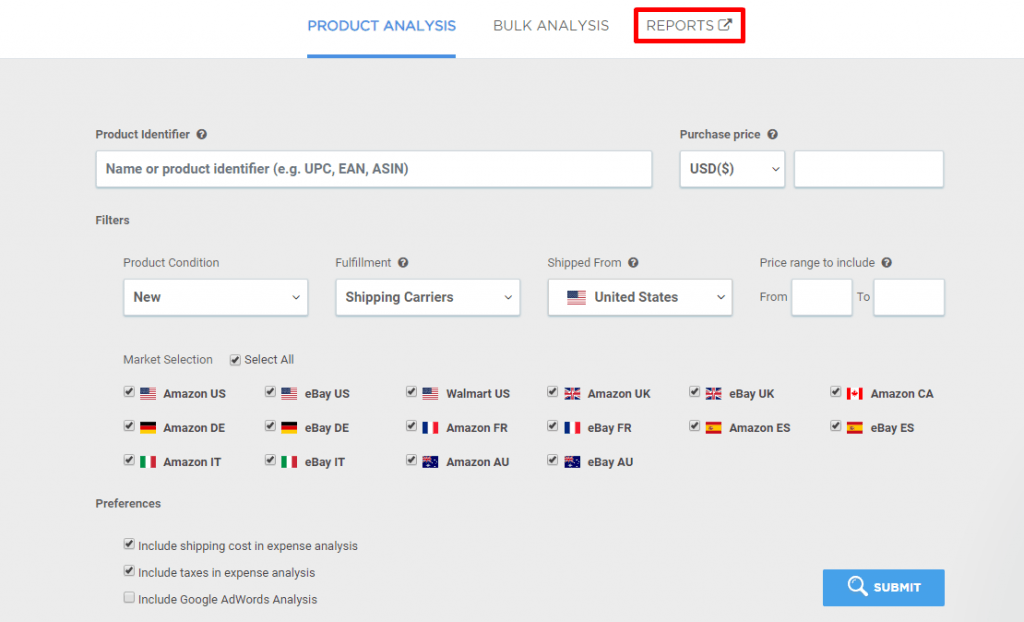Click the UK flag beside eBay UK
This screenshot has width=1024, height=622.
pos(714,394)
